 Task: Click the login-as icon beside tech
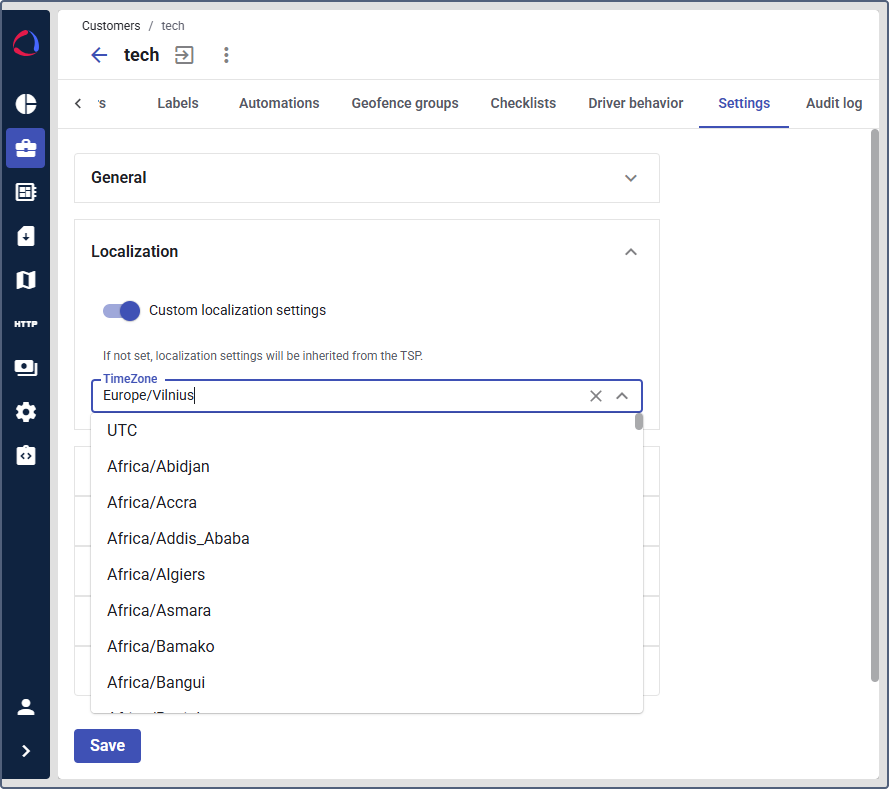184,55
